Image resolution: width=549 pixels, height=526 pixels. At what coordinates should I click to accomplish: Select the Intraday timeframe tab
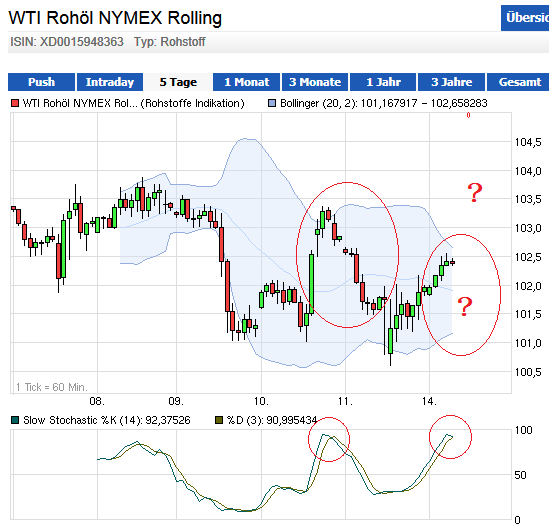[110, 82]
